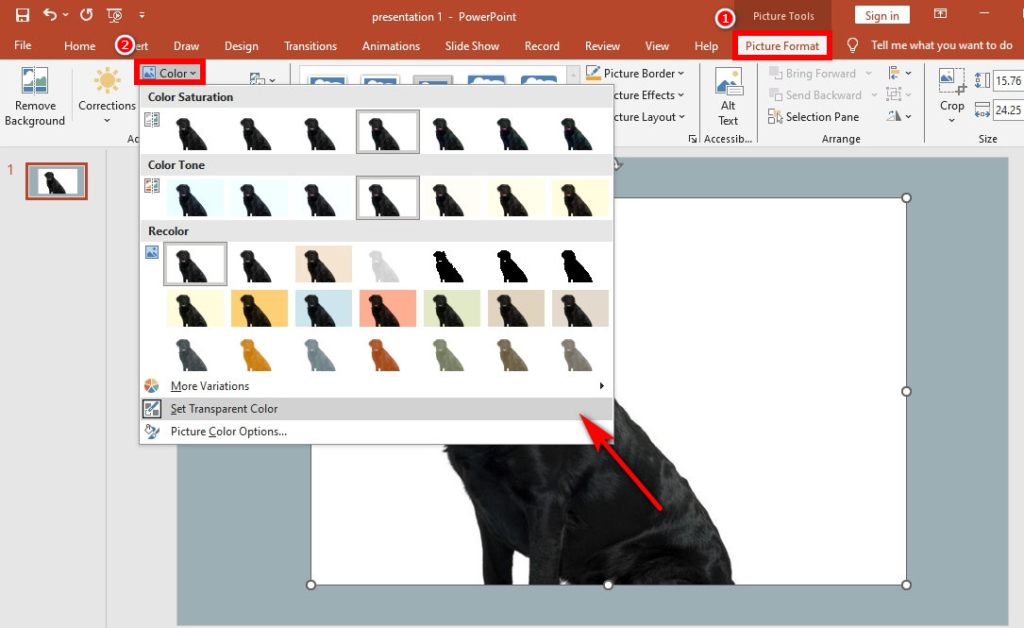Switch to the Animations tab

click(390, 45)
